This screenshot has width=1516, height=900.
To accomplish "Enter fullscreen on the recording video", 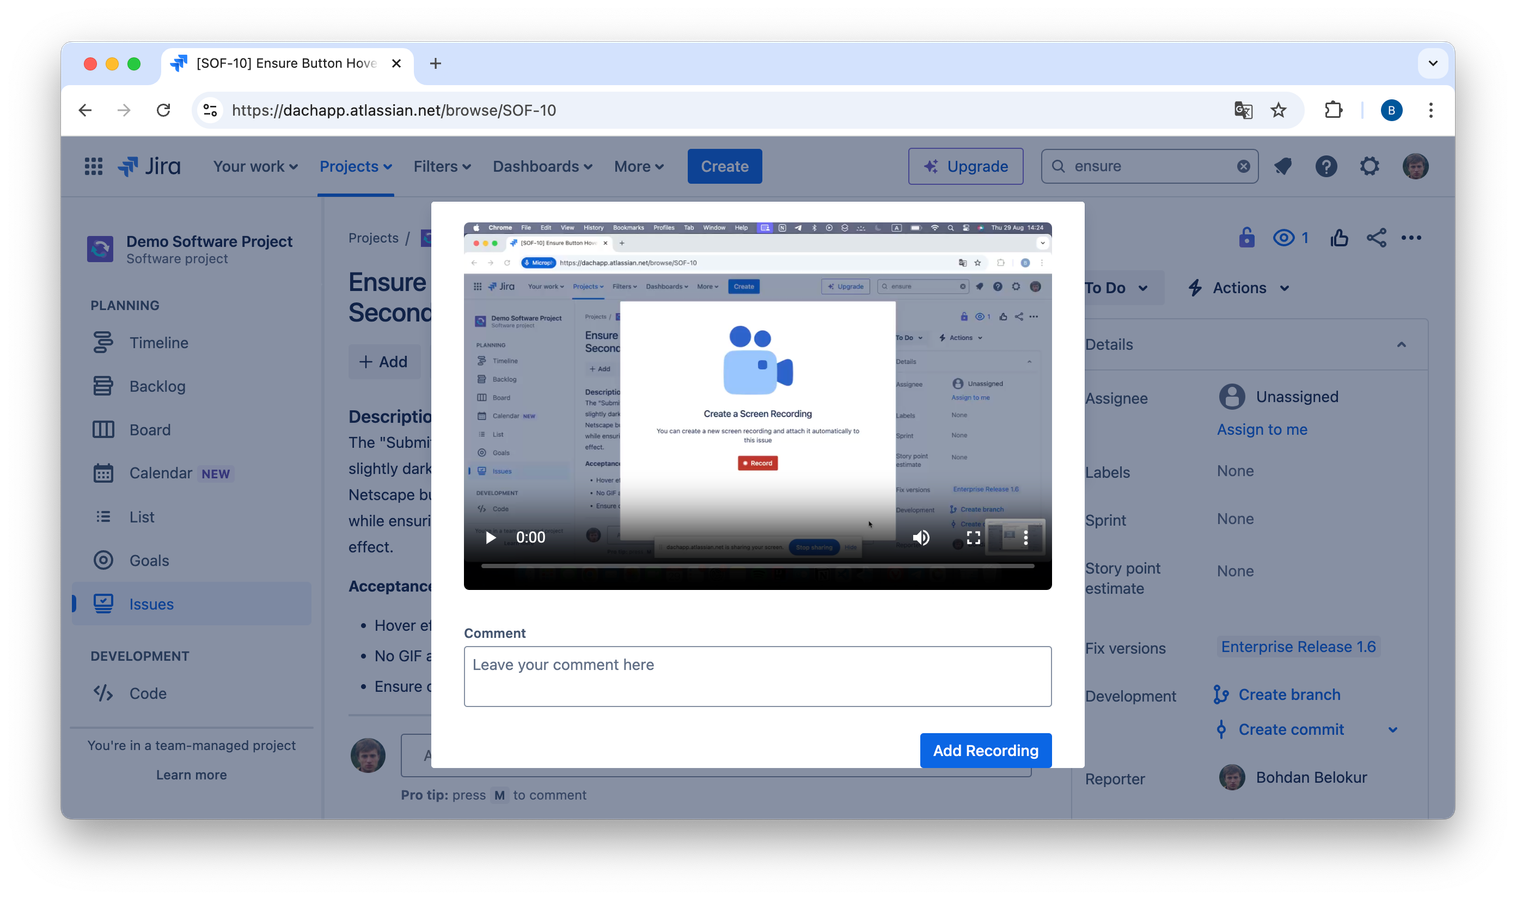I will [973, 538].
